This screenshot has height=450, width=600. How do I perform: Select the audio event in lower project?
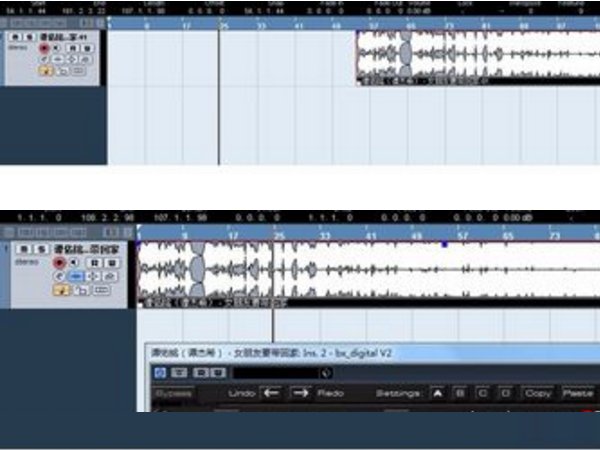click(368, 274)
